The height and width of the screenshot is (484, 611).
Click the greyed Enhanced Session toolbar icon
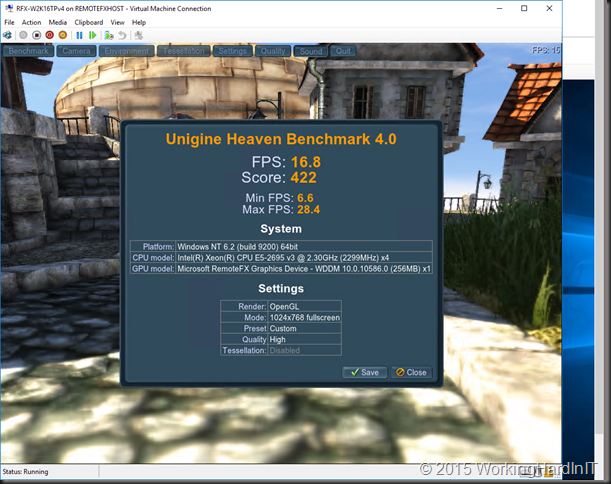tap(138, 35)
